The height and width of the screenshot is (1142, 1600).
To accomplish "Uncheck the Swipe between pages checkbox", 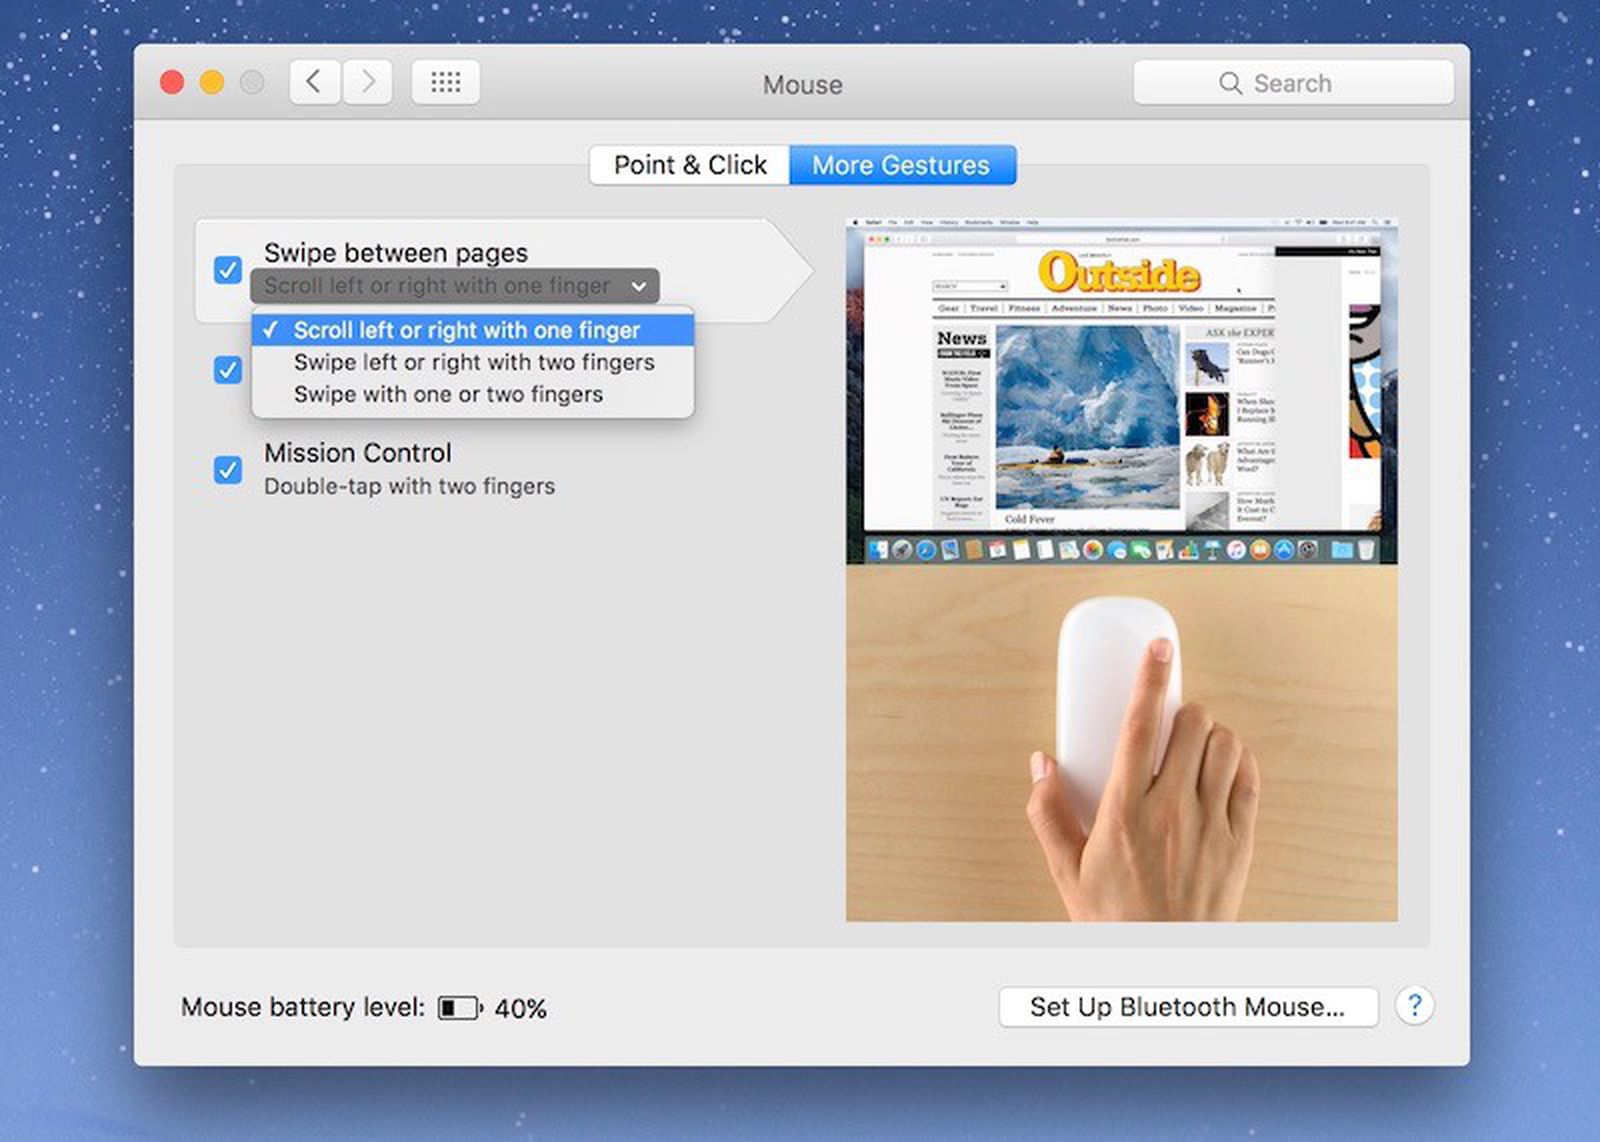I will [227, 270].
